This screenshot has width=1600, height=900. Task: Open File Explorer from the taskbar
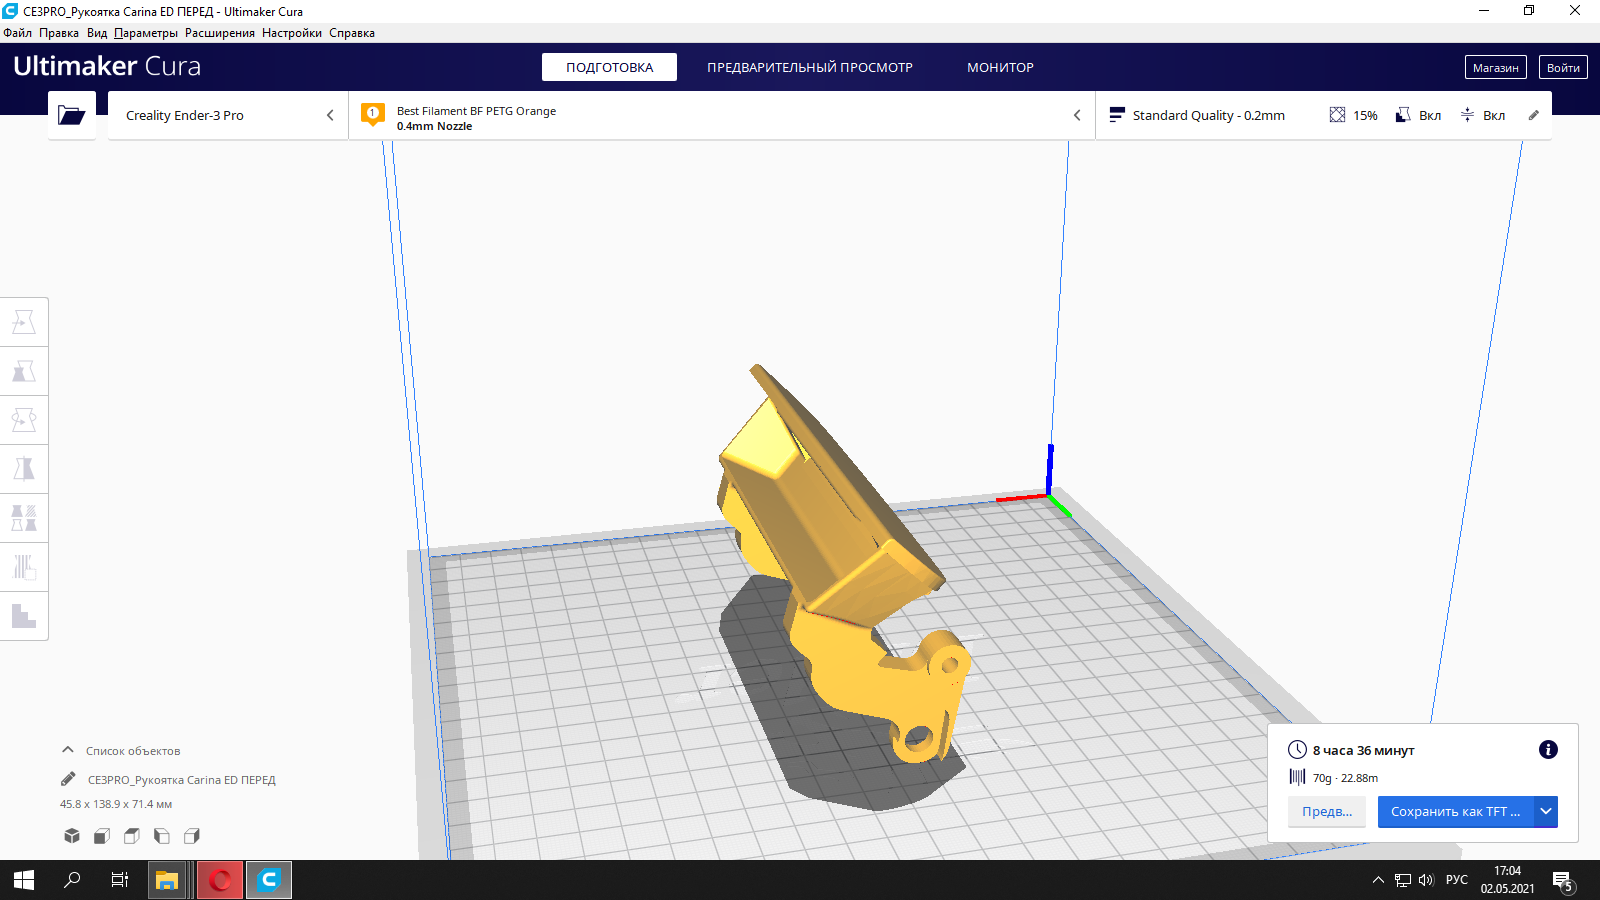167,880
